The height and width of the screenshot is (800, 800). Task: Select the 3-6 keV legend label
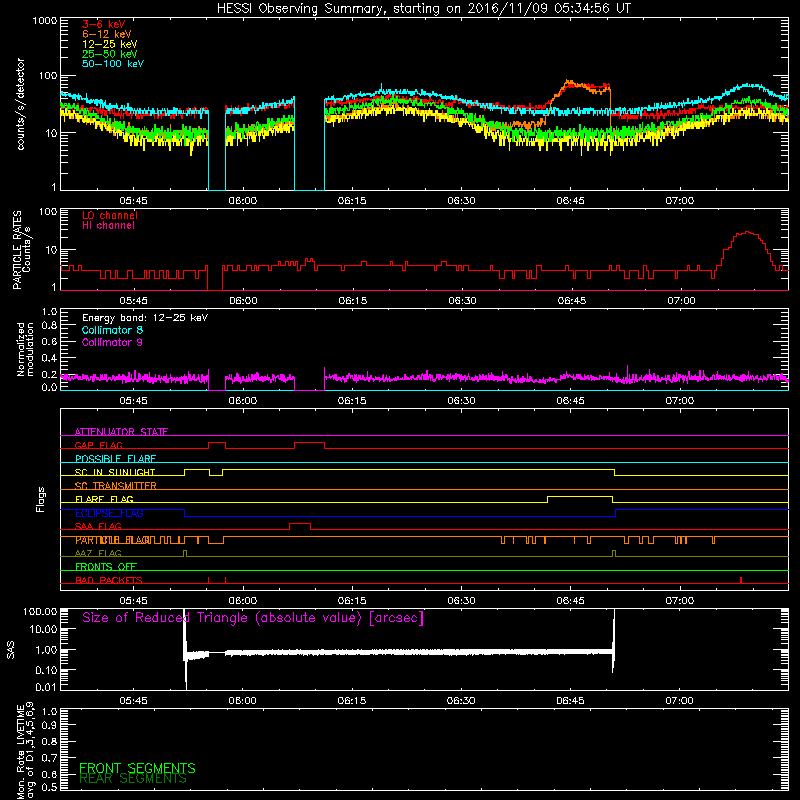104,24
